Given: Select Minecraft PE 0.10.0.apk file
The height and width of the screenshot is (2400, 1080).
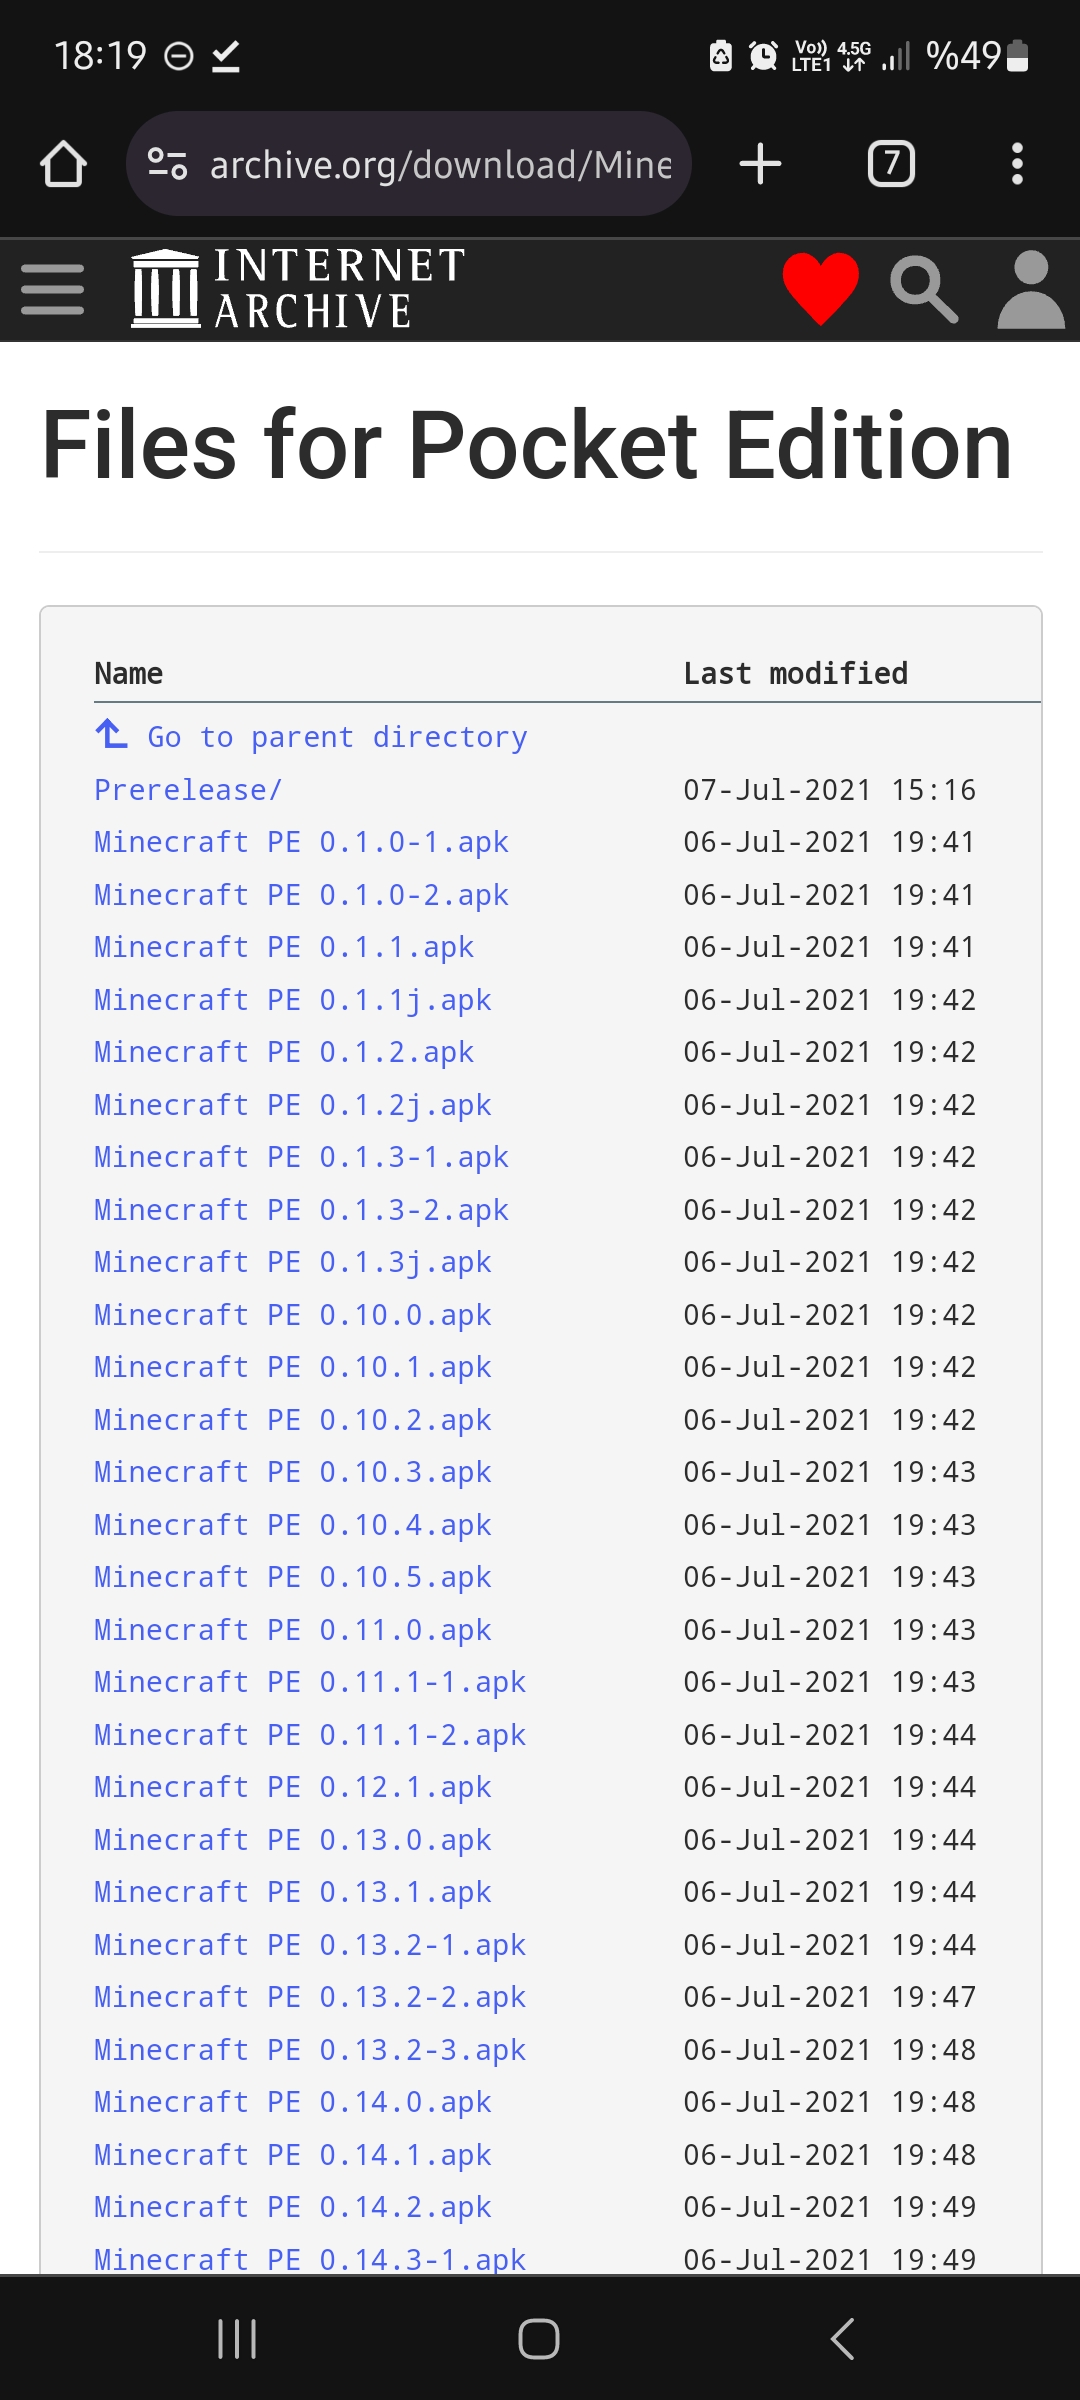Looking at the screenshot, I should tap(292, 1315).
